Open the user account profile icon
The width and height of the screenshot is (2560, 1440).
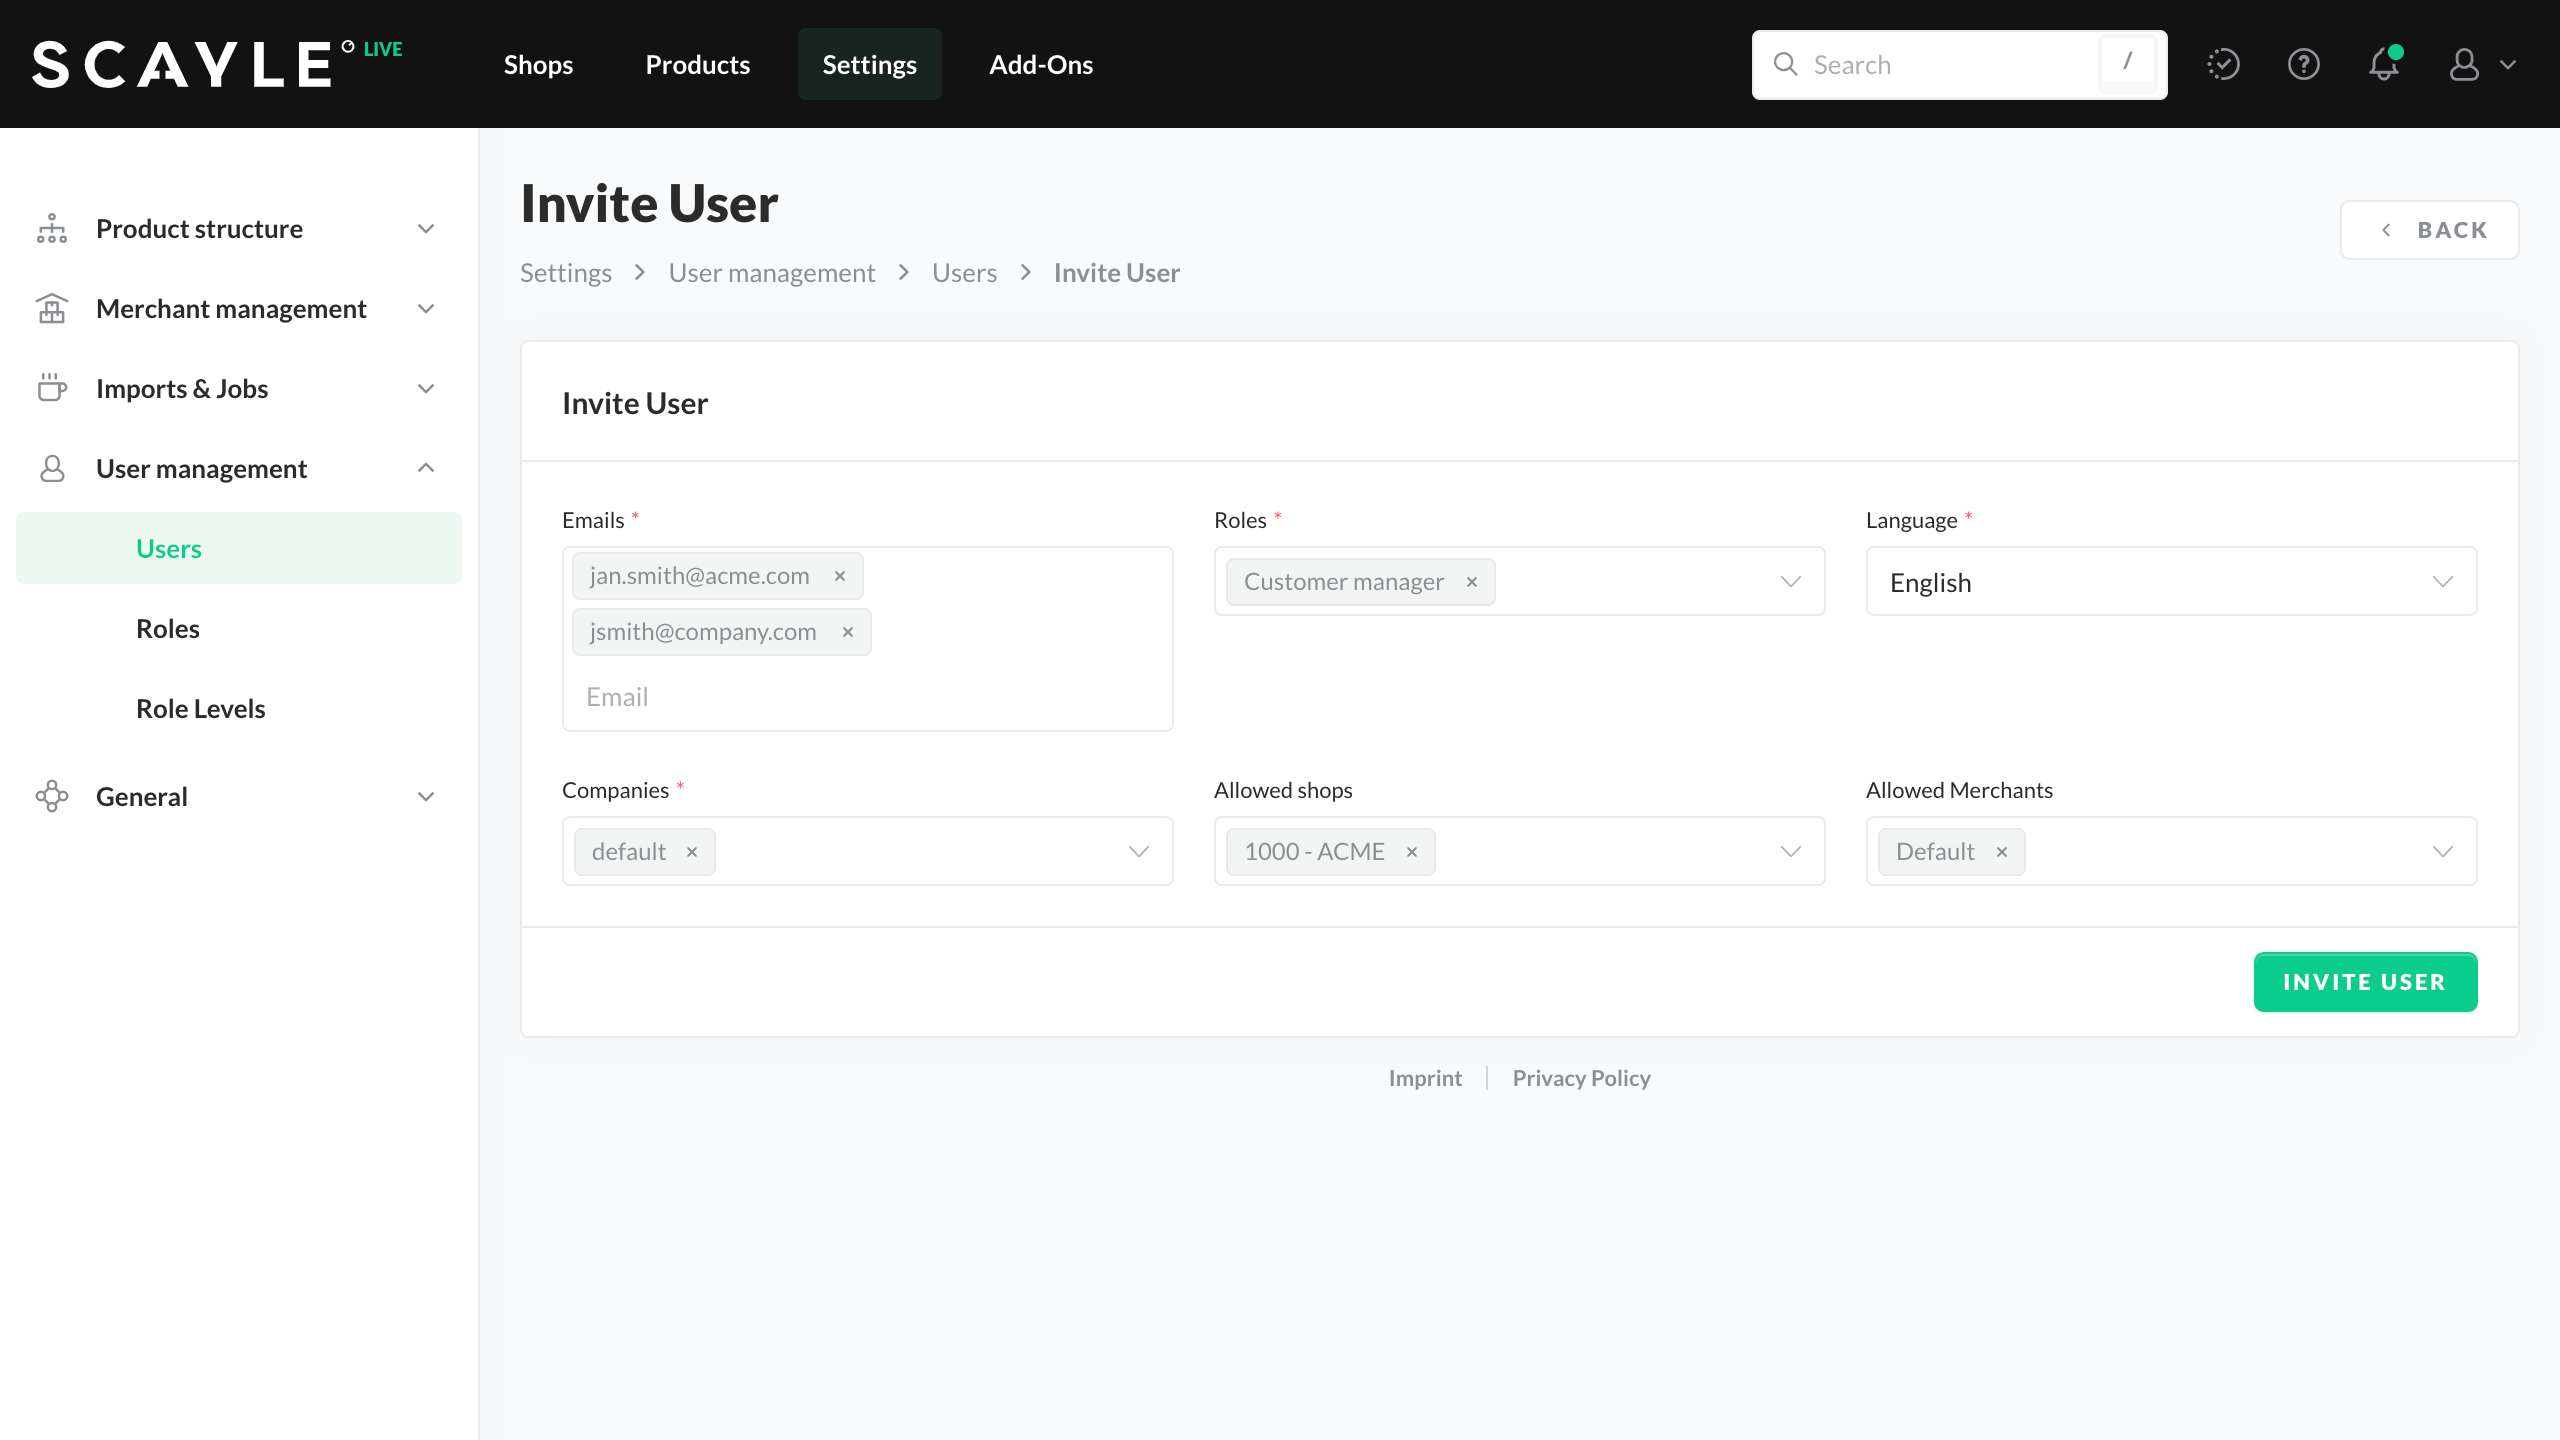click(2464, 65)
